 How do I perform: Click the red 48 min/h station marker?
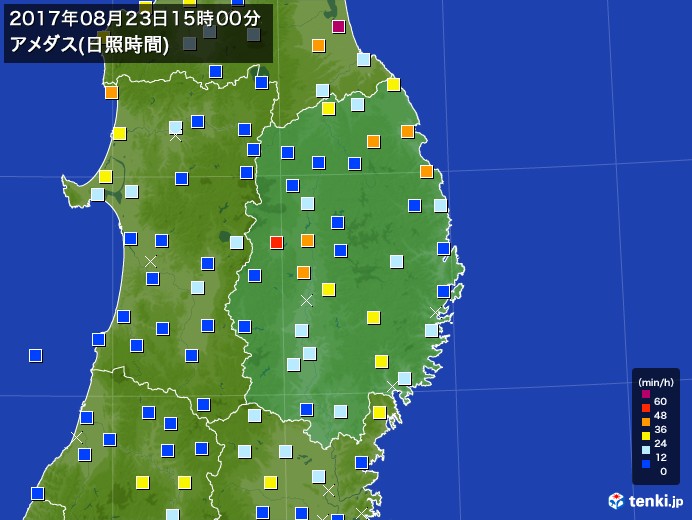pyautogui.click(x=276, y=242)
